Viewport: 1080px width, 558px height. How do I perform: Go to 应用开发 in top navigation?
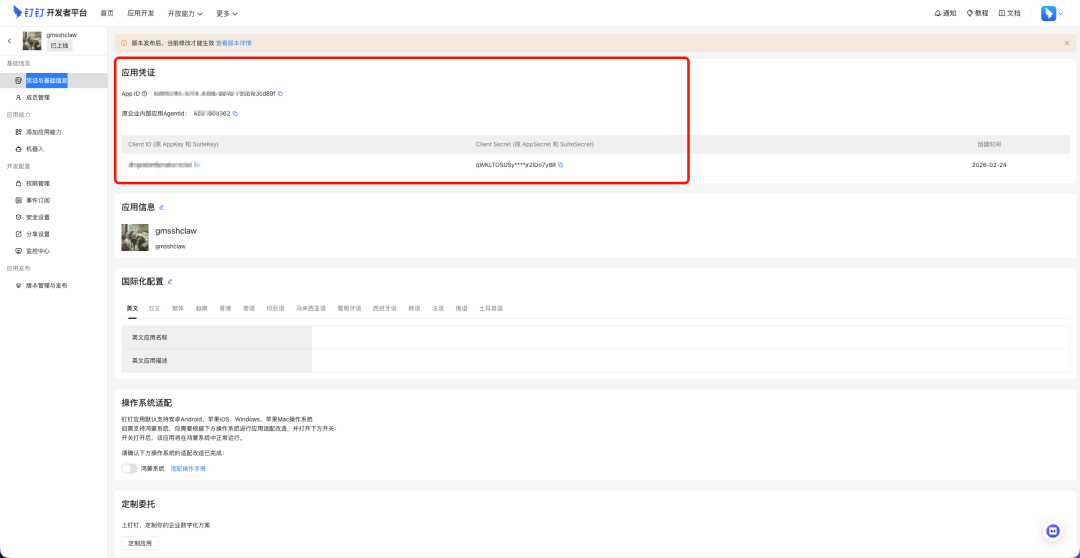pyautogui.click(x=141, y=13)
